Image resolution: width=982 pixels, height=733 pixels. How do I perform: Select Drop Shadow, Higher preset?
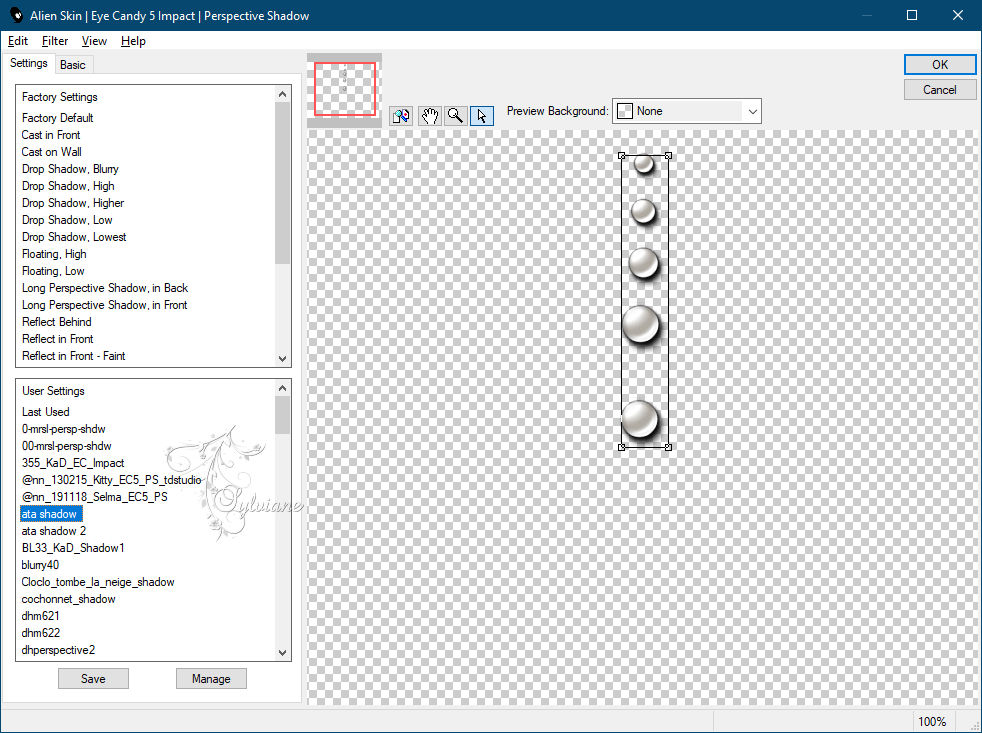pyautogui.click(x=73, y=202)
